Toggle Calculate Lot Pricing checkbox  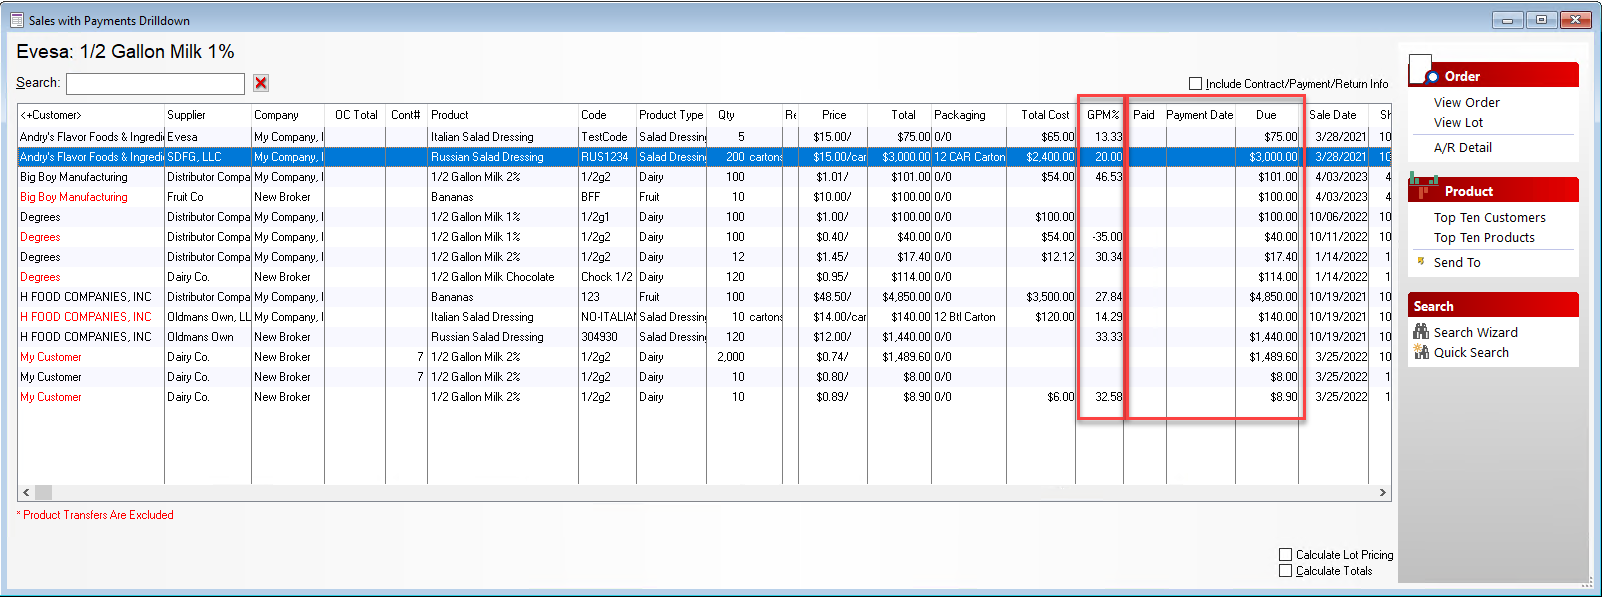1285,554
